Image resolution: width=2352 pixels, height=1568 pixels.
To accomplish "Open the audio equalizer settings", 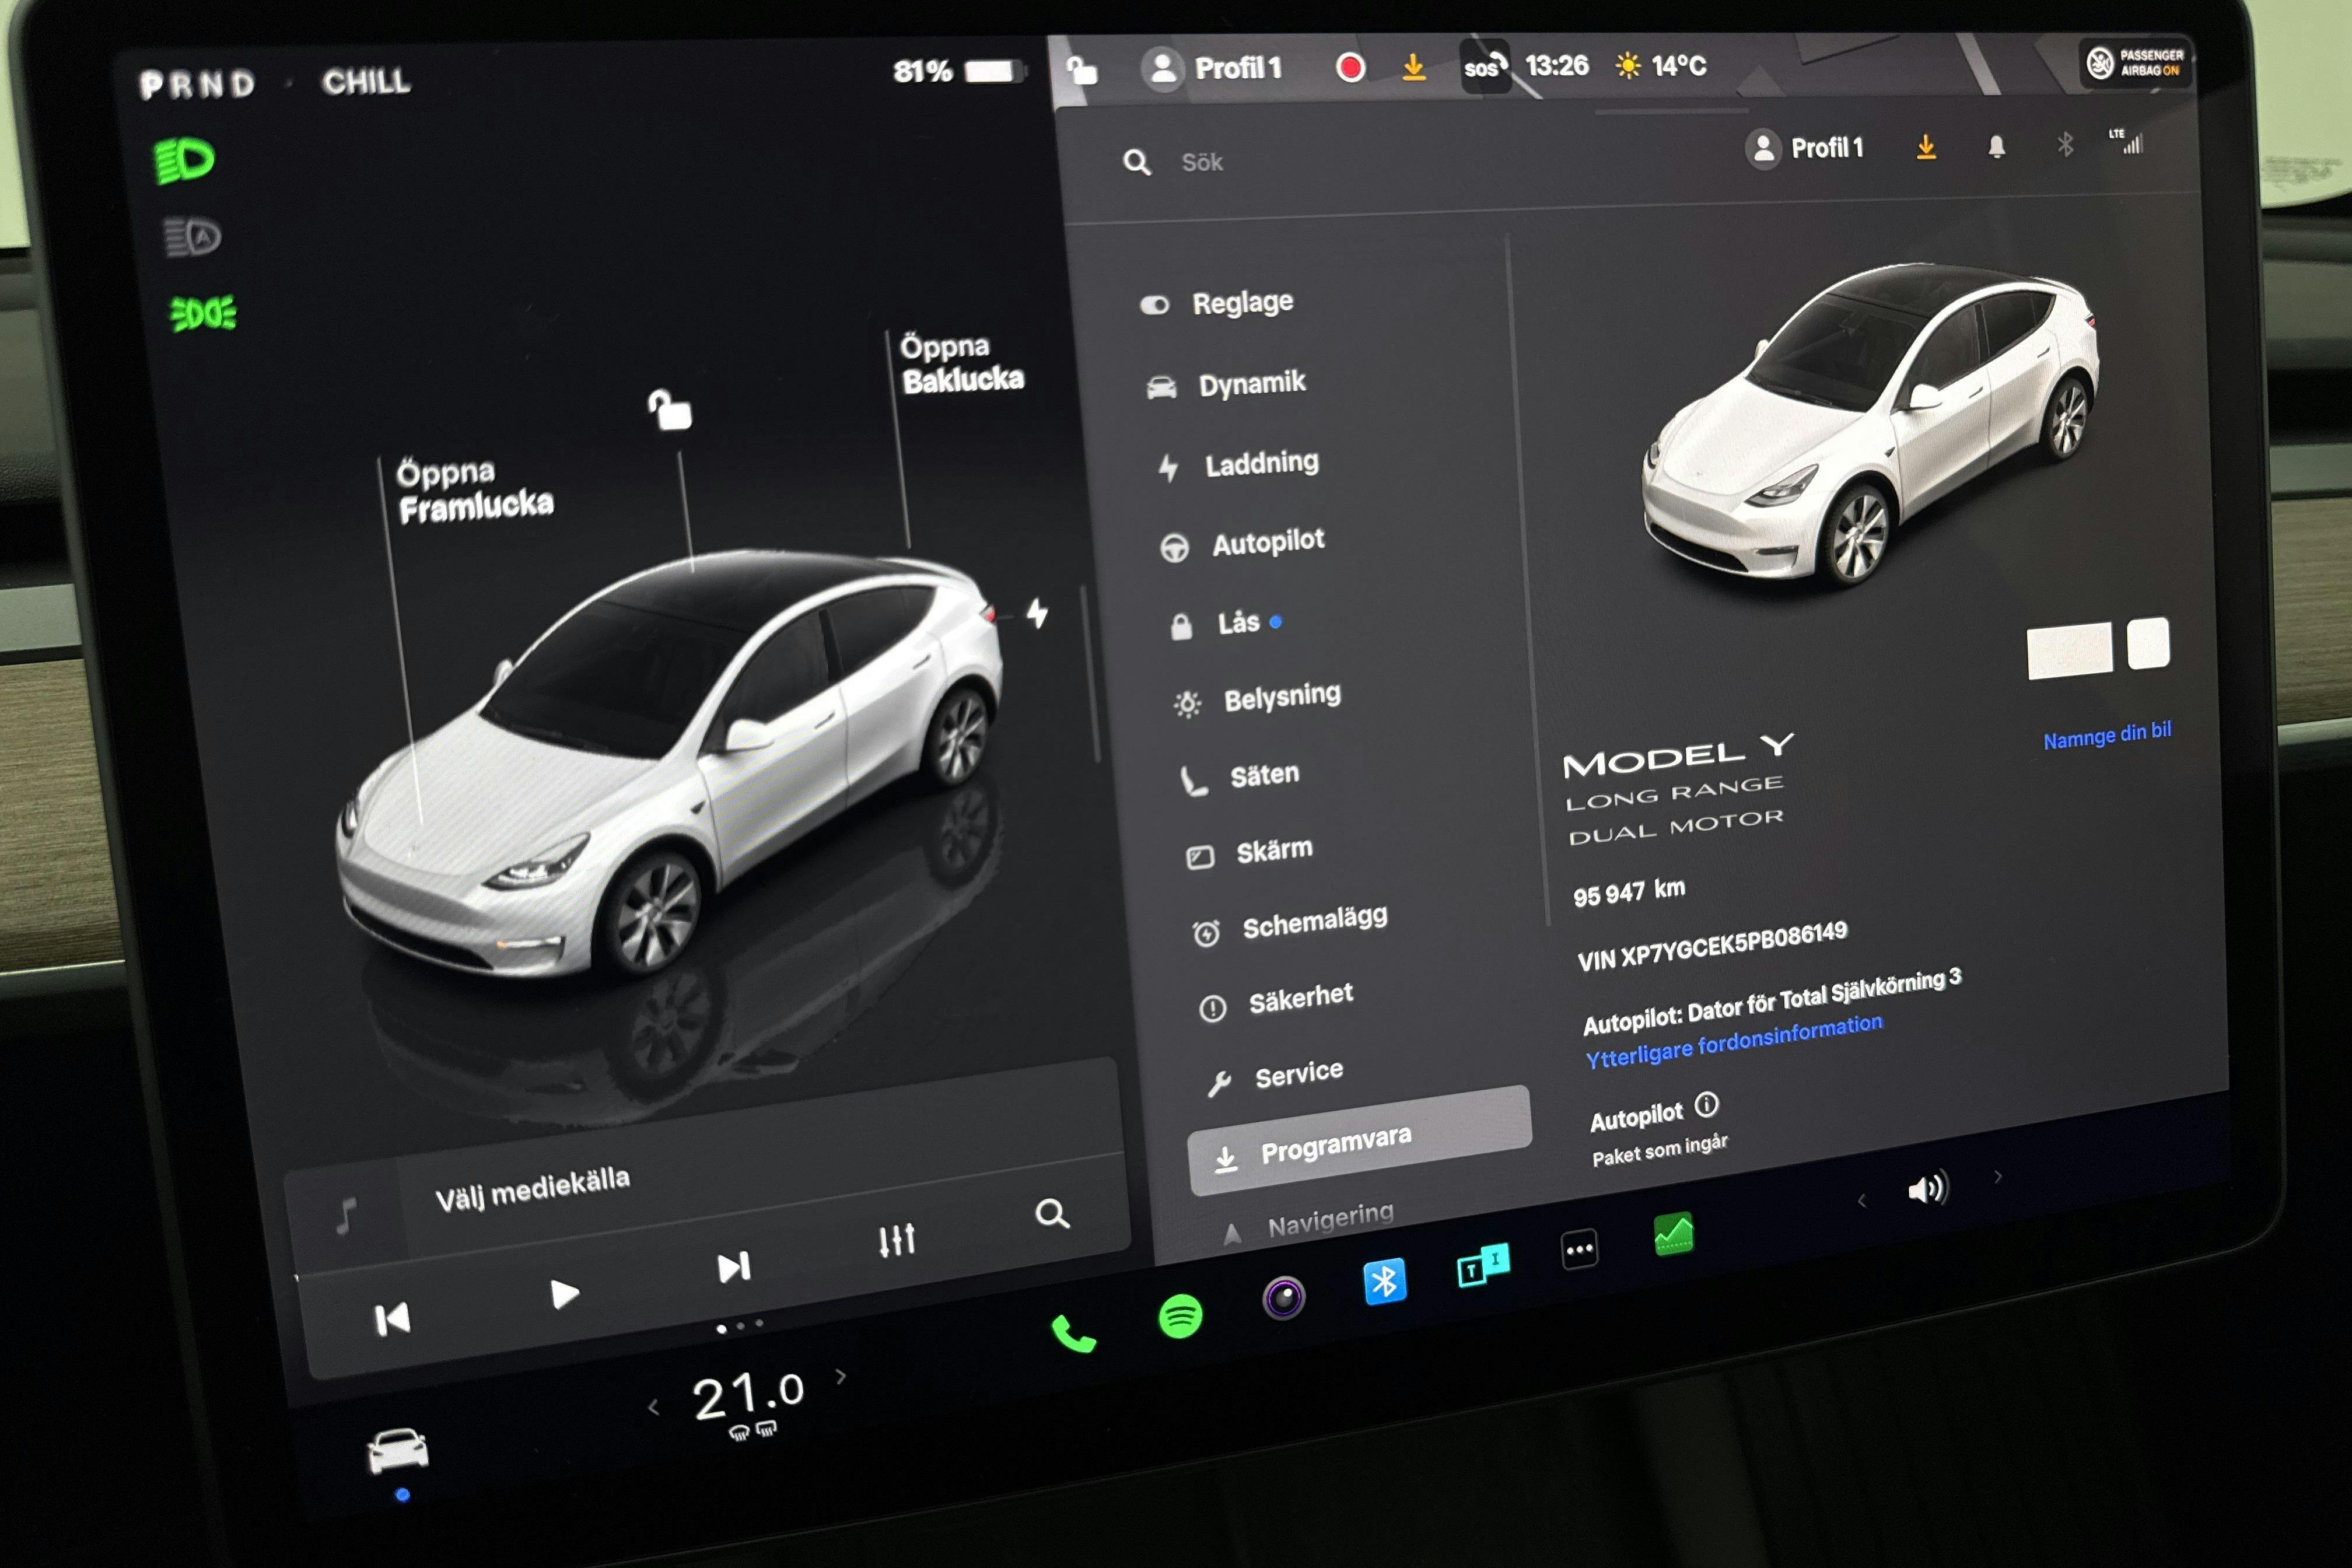I will pos(896,1239).
